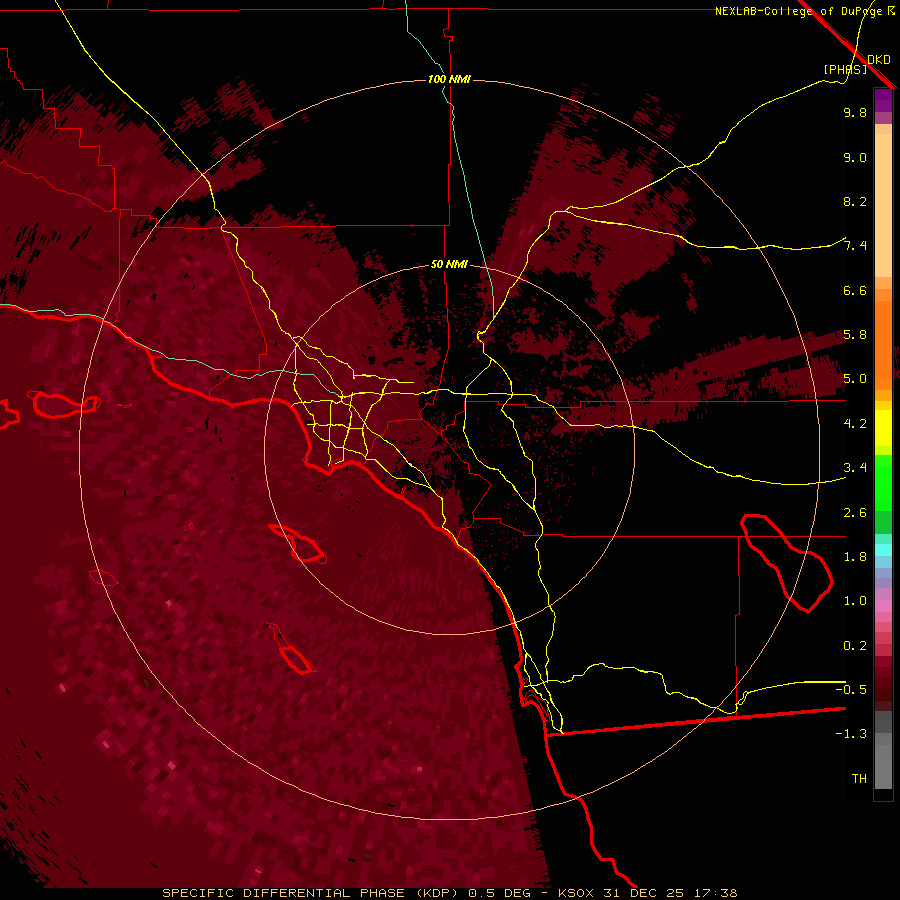
Task: Click the 9.8 scale value label
Action: tap(855, 112)
